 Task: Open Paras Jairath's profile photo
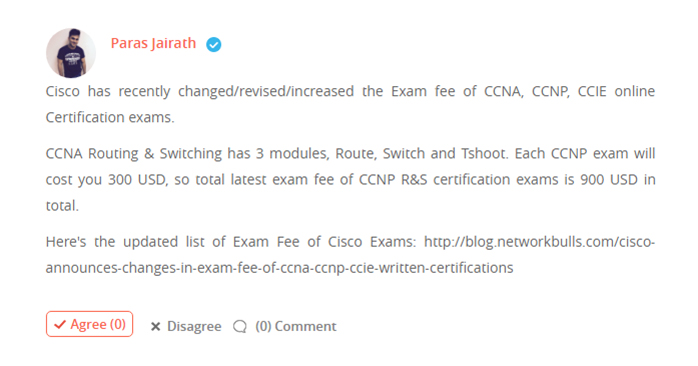(x=71, y=53)
